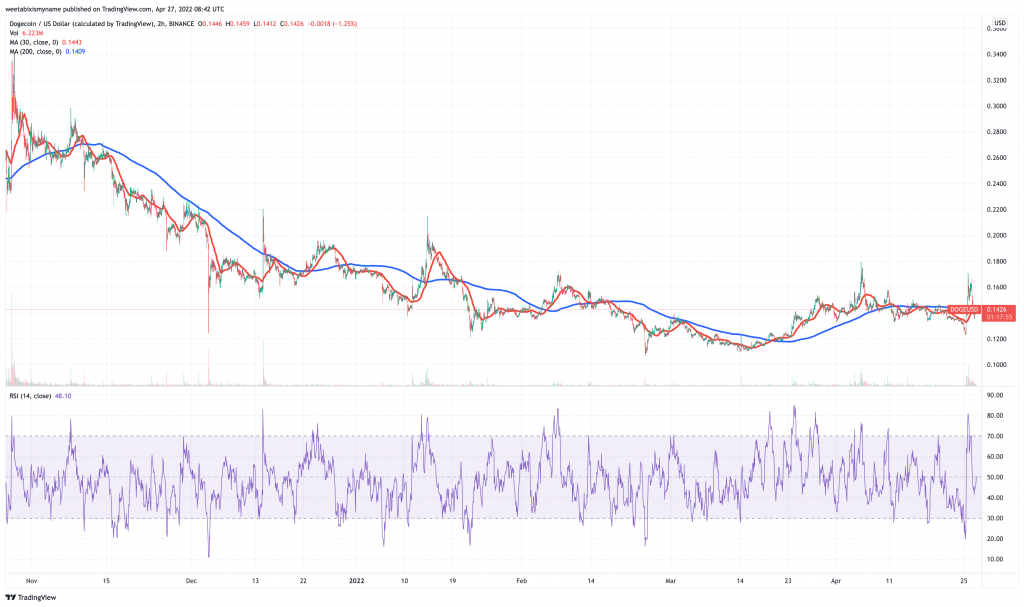Viewport: 1024px width, 607px height.
Task: Click the Vol 6.223M legend entry
Action: tap(24, 33)
